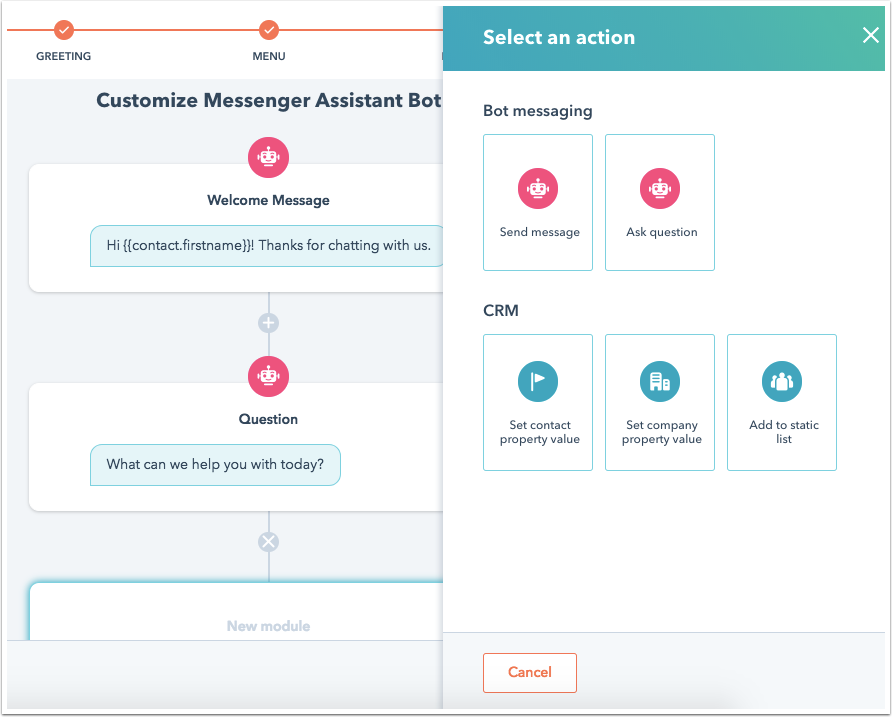Click the Question module bot icon
892x717 pixels.
click(269, 377)
